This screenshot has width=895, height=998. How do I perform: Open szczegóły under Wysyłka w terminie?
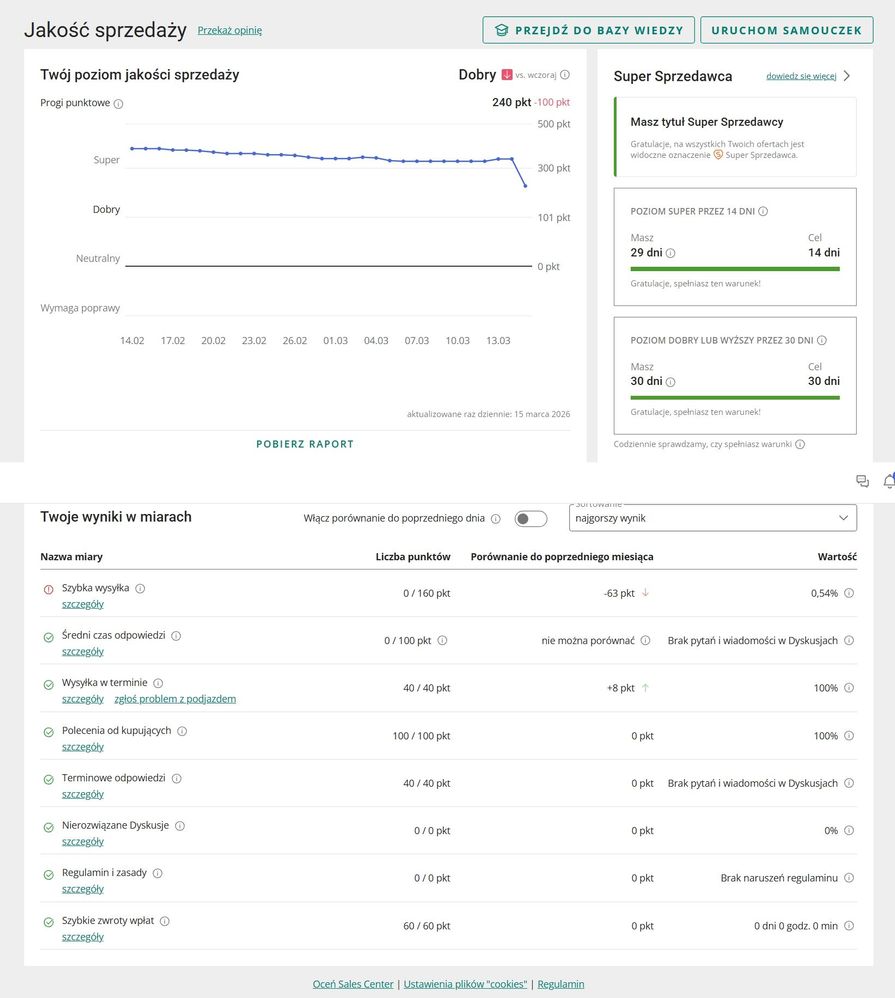coord(83,699)
